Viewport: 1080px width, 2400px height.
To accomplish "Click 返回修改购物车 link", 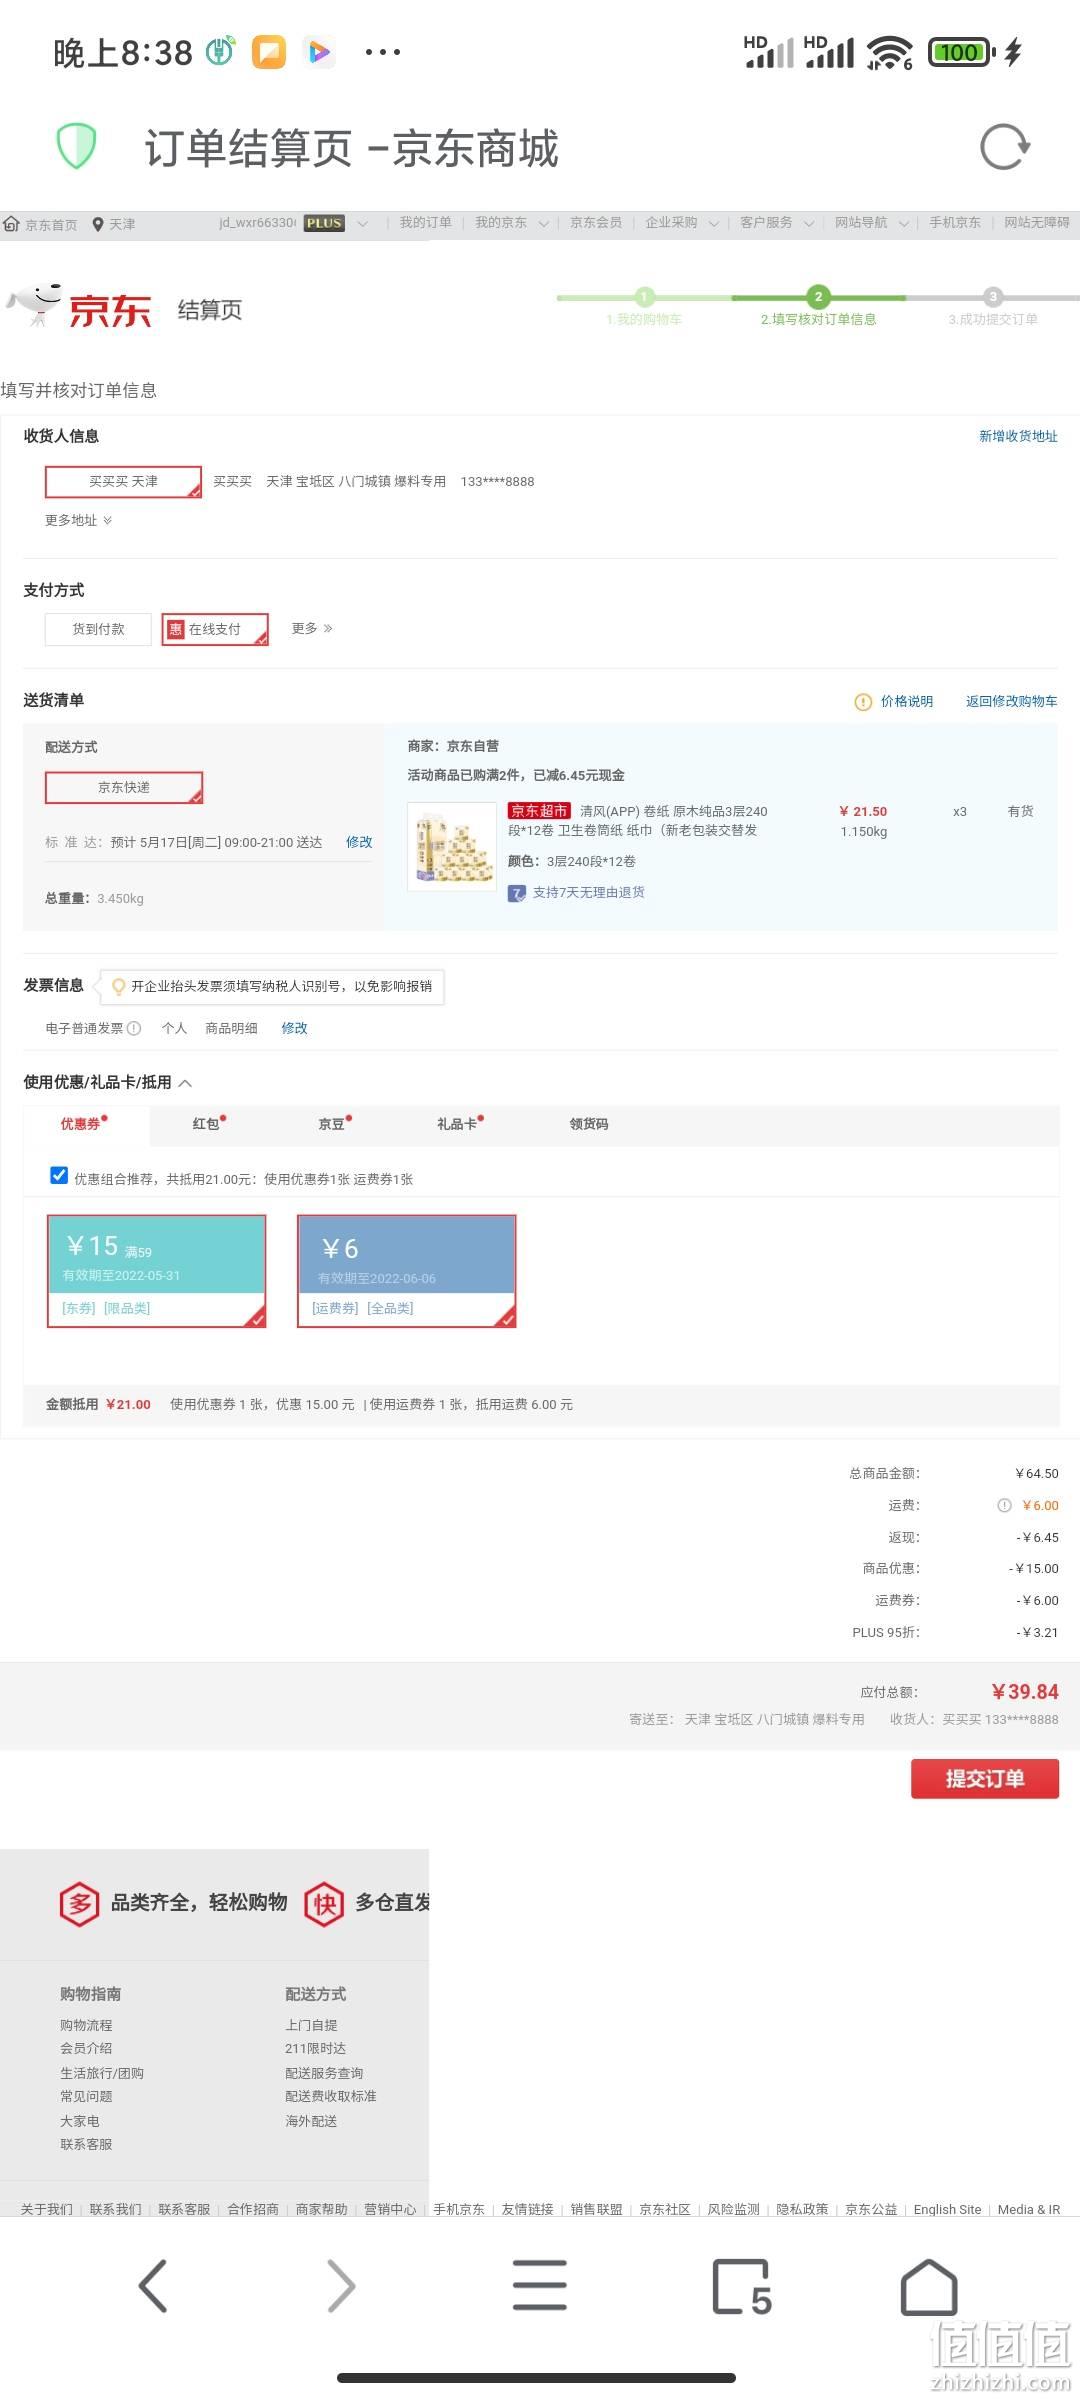I will point(1011,701).
